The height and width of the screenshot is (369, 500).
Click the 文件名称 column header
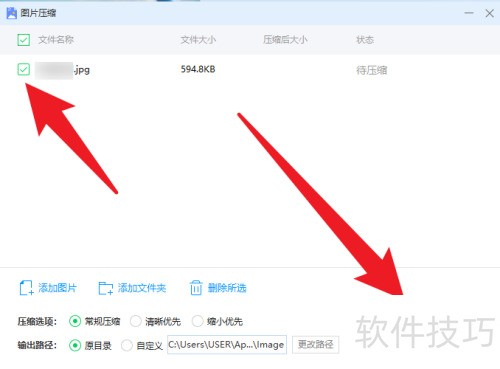[56, 40]
